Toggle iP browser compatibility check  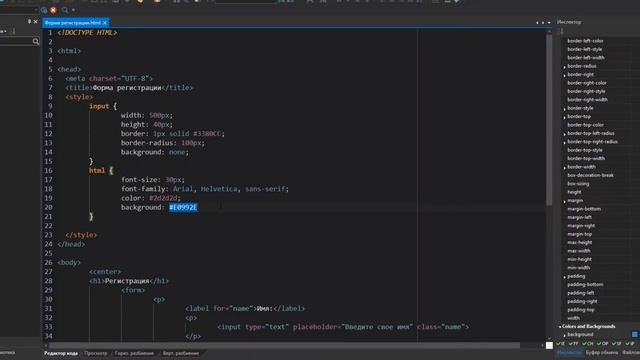[630, 344]
